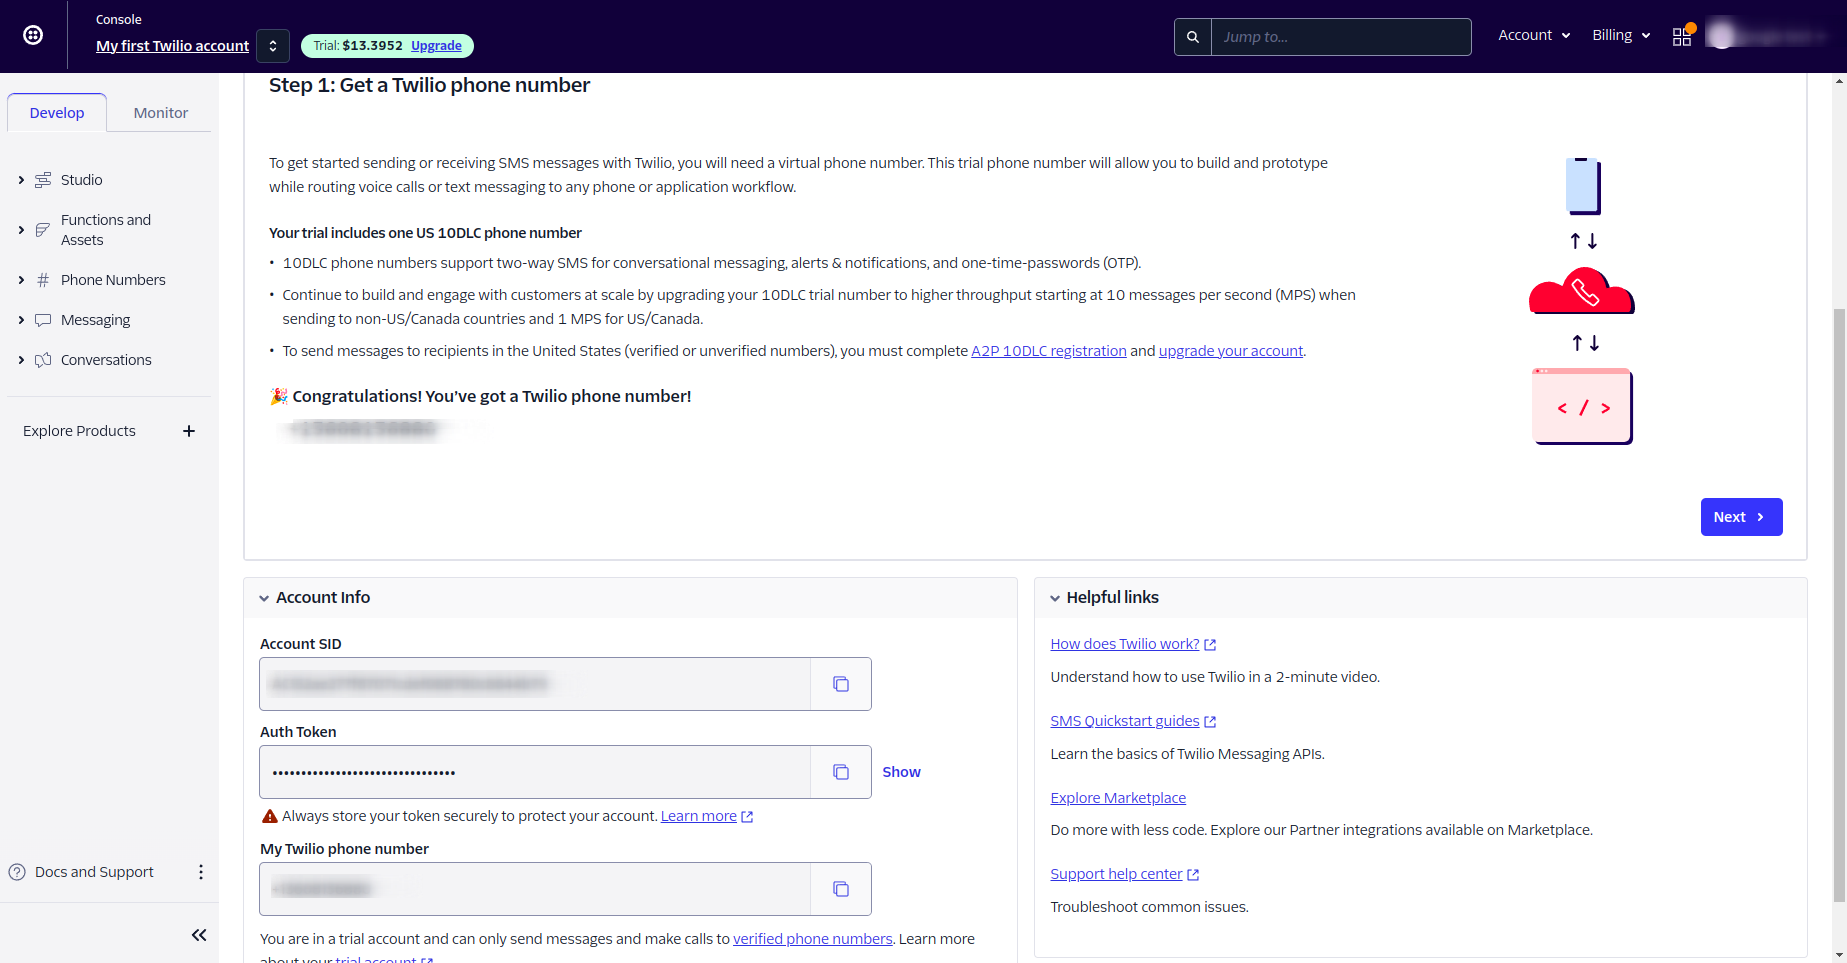Open the account switcher dropdown
1847x963 pixels.
pos(273,46)
